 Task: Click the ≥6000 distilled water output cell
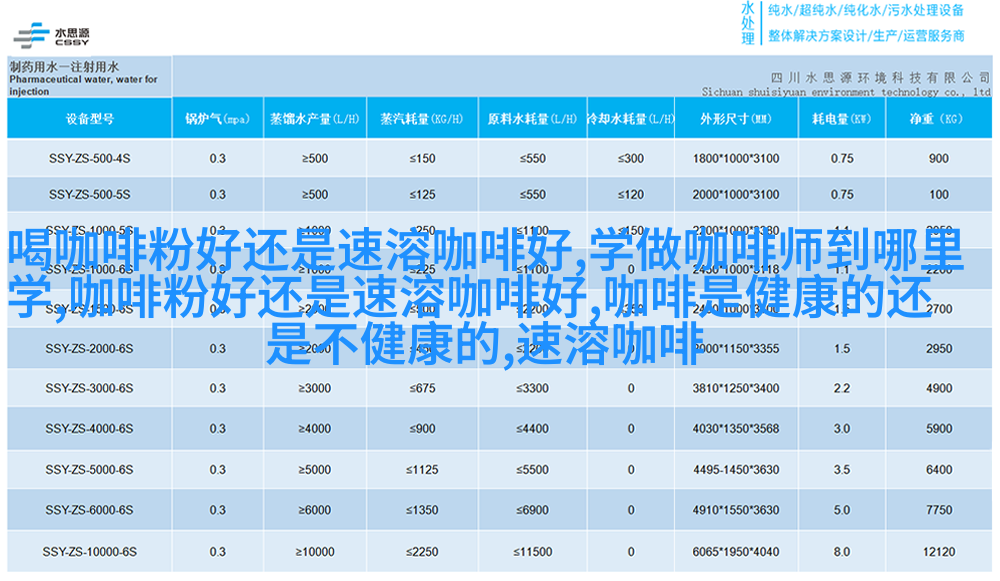pos(314,510)
